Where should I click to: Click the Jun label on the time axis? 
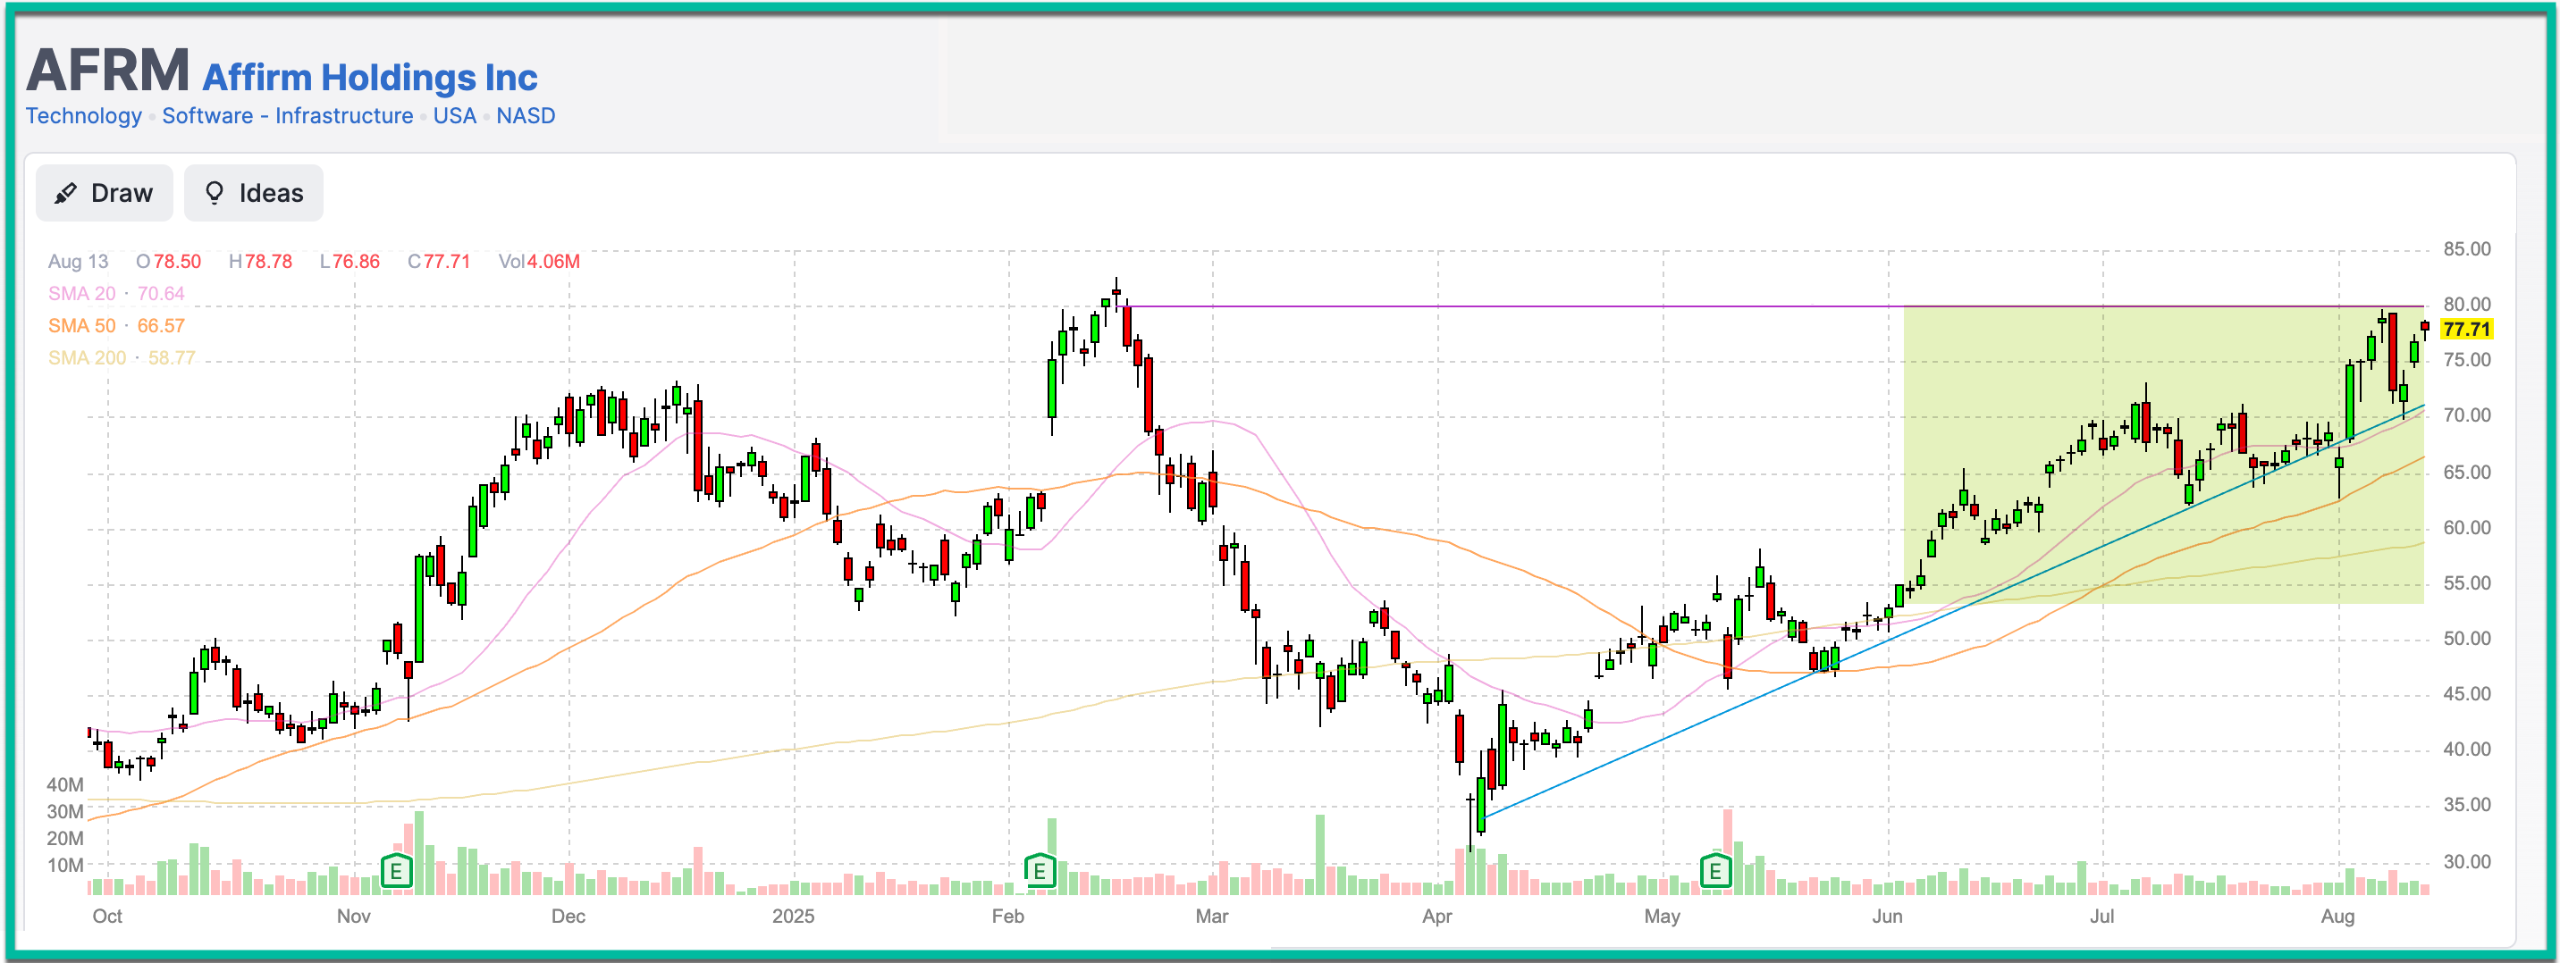point(1887,916)
